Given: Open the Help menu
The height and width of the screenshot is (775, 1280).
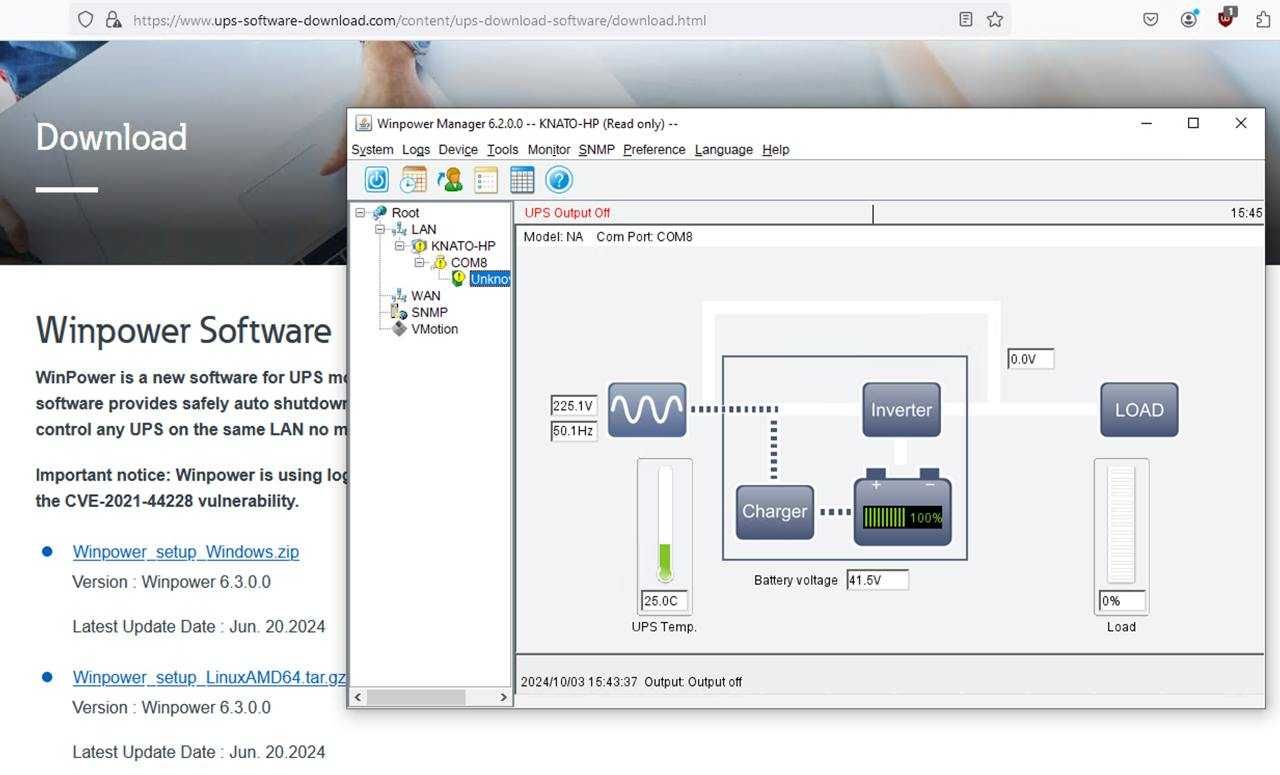Looking at the screenshot, I should (776, 150).
